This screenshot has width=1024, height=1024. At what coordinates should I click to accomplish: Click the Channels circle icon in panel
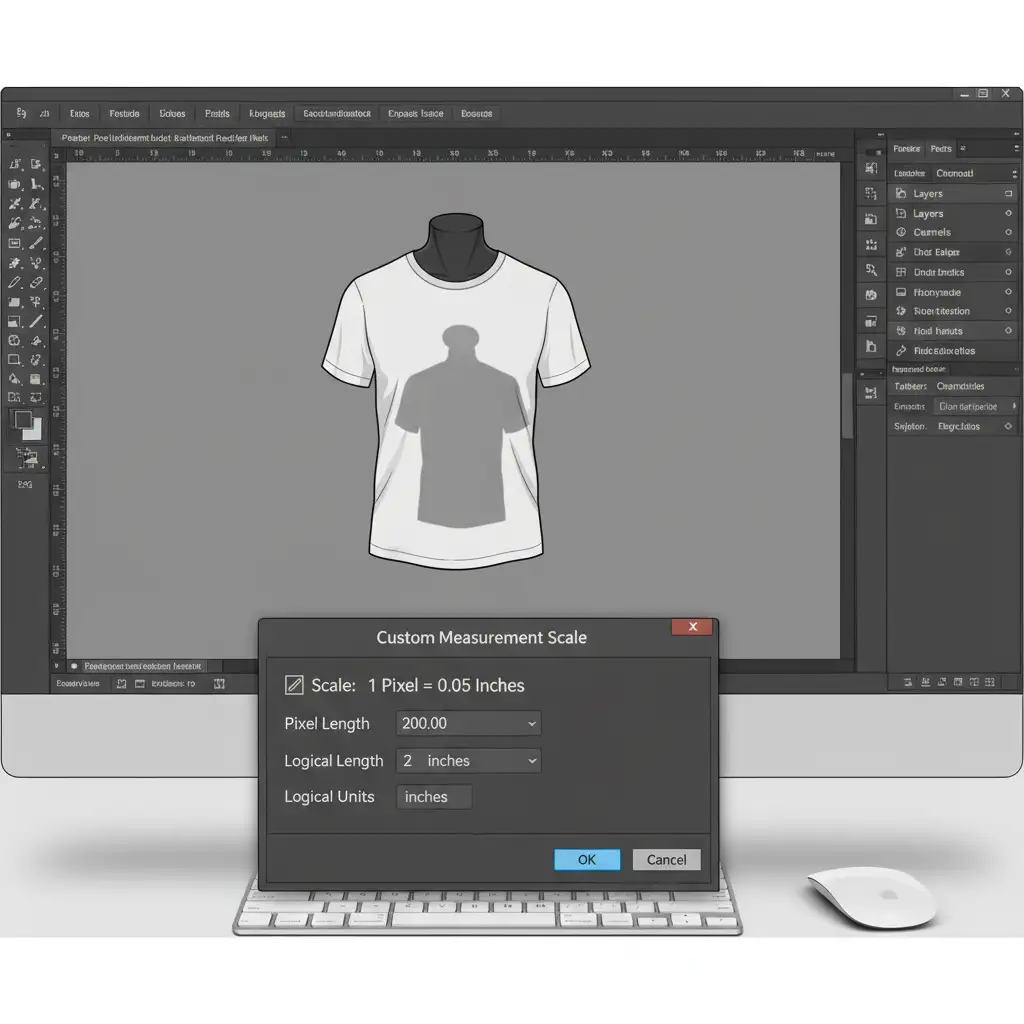pyautogui.click(x=901, y=233)
